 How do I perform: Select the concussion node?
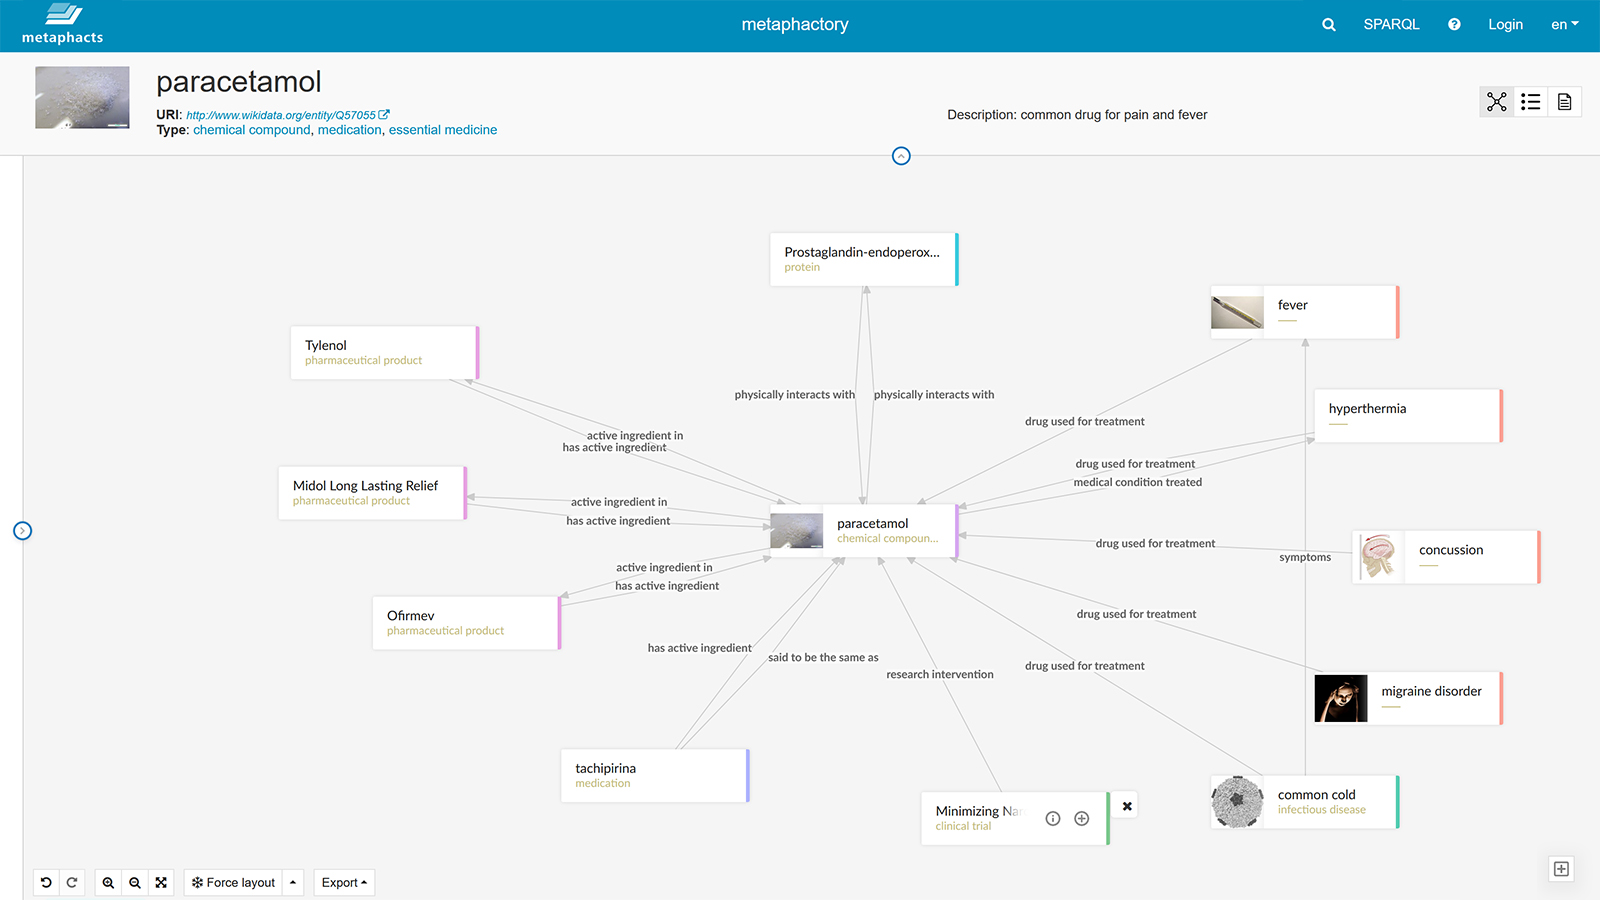coord(1446,557)
